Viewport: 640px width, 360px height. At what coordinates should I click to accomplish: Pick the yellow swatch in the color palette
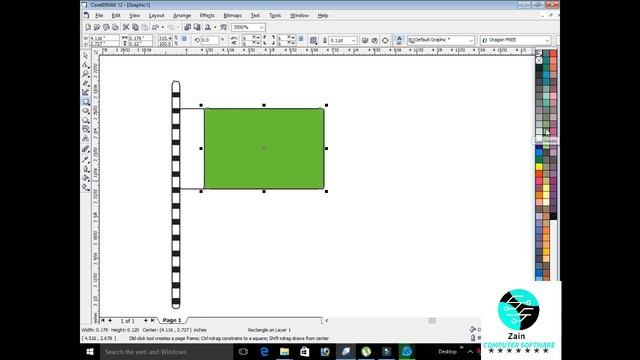tap(539, 167)
